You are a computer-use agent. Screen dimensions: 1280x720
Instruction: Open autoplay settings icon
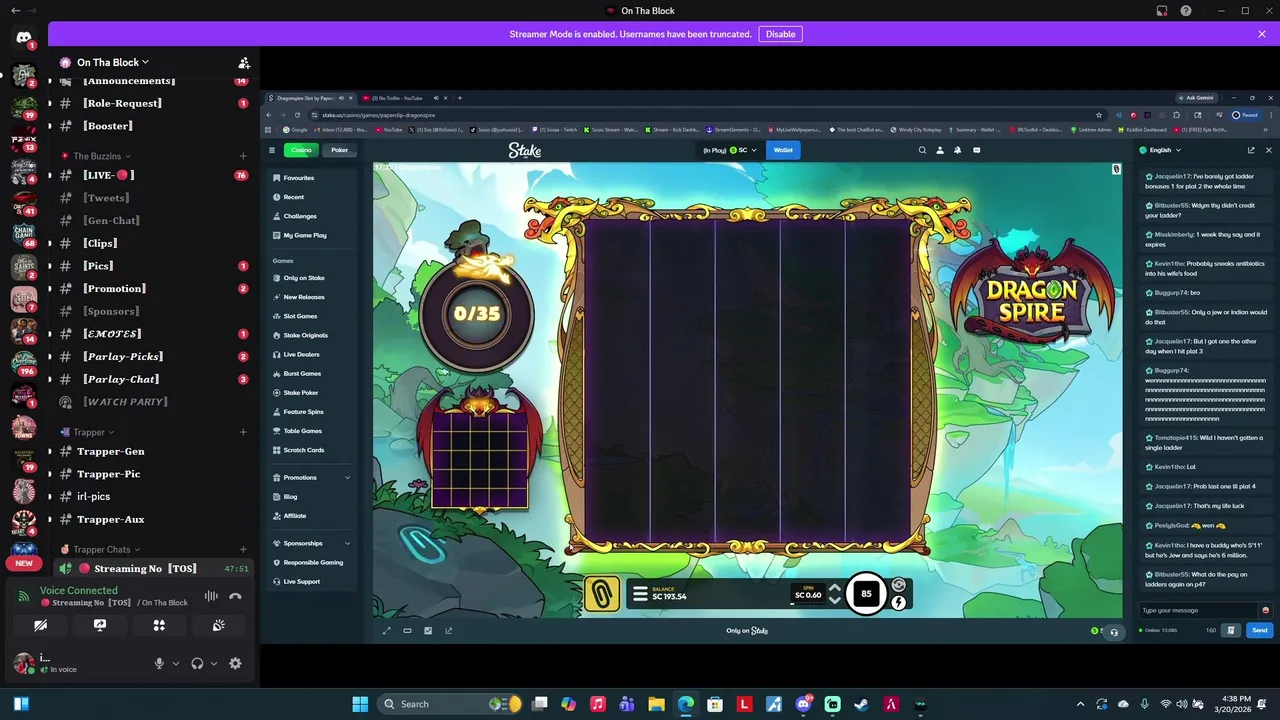898,585
